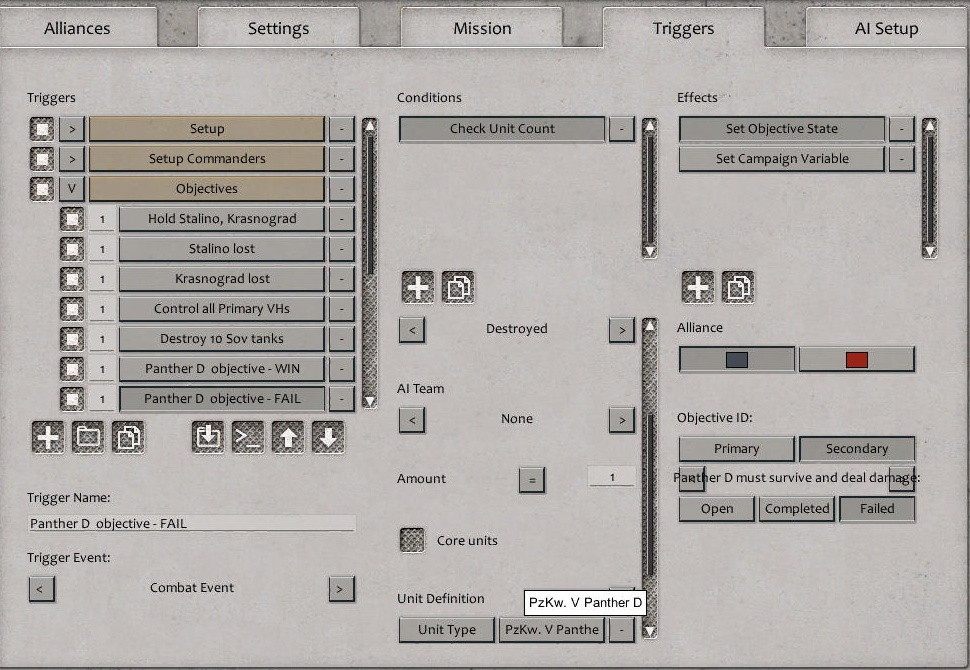Remove the Unit Type definition entry
Image resolution: width=970 pixels, height=670 pixels.
(x=622, y=630)
